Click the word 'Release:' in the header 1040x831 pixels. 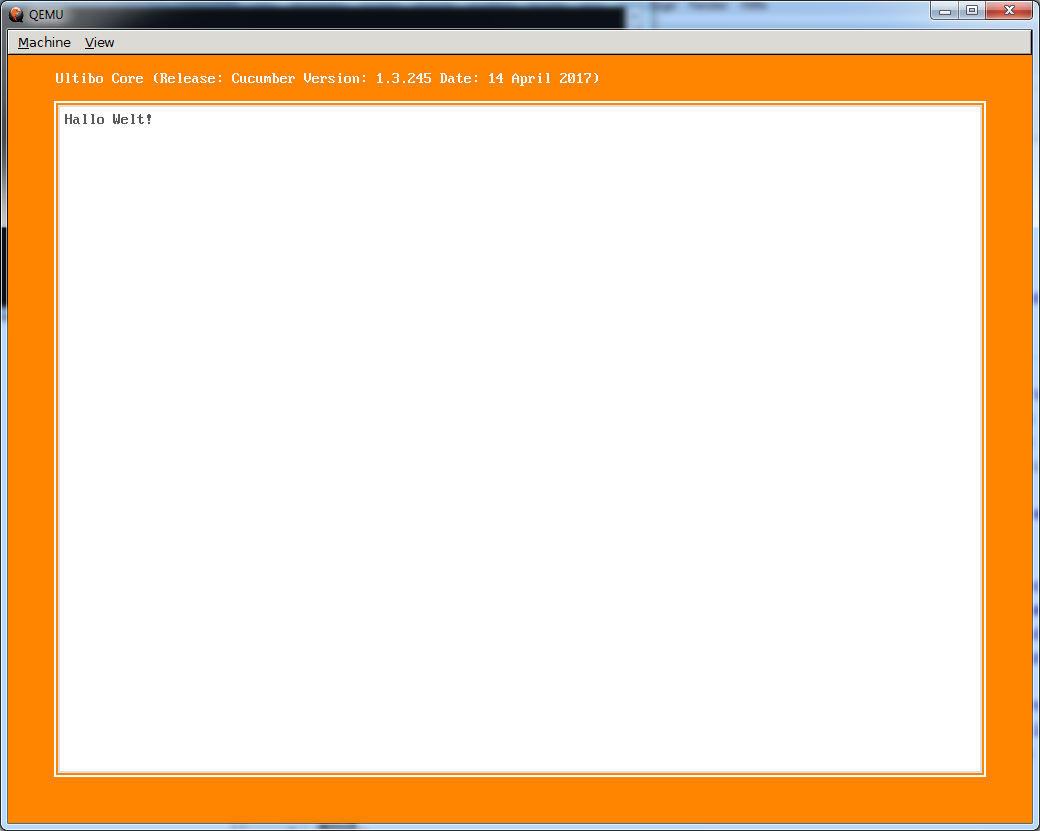[191, 78]
